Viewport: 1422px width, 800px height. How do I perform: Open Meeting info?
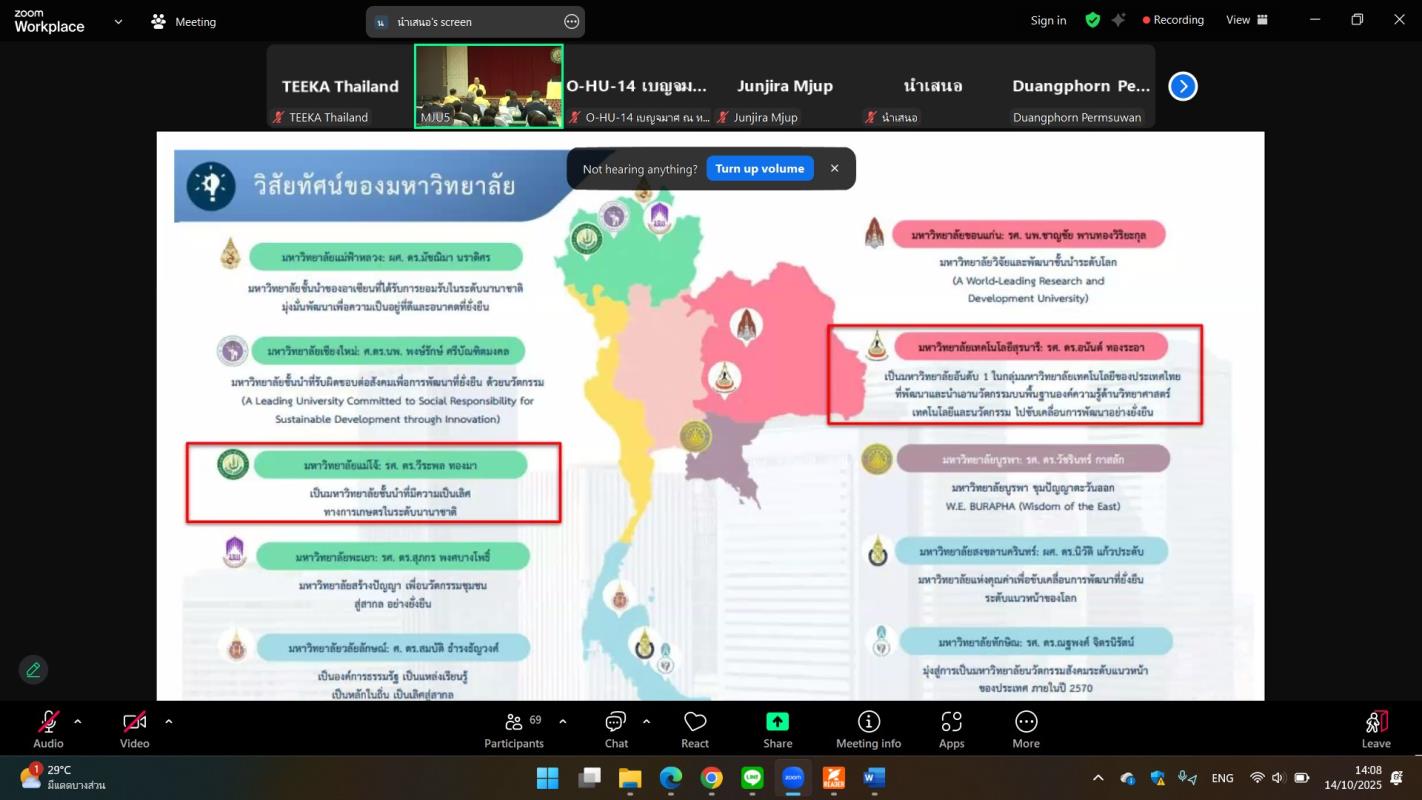tap(868, 729)
